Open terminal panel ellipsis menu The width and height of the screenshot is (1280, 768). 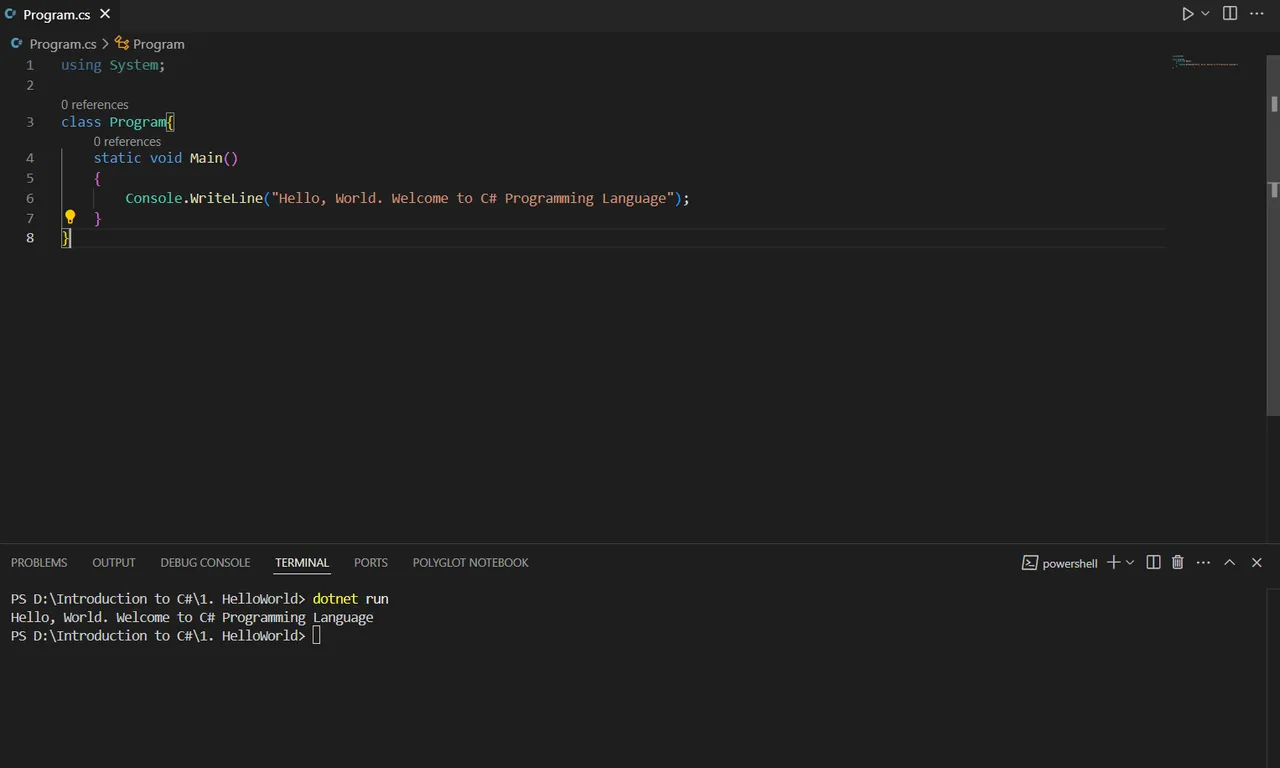[x=1203, y=563]
